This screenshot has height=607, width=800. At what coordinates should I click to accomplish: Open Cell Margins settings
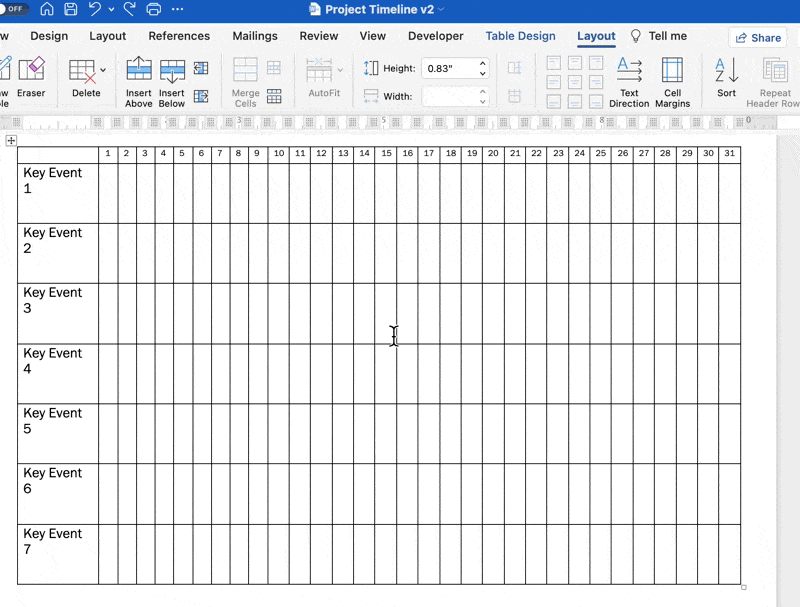coord(672,82)
